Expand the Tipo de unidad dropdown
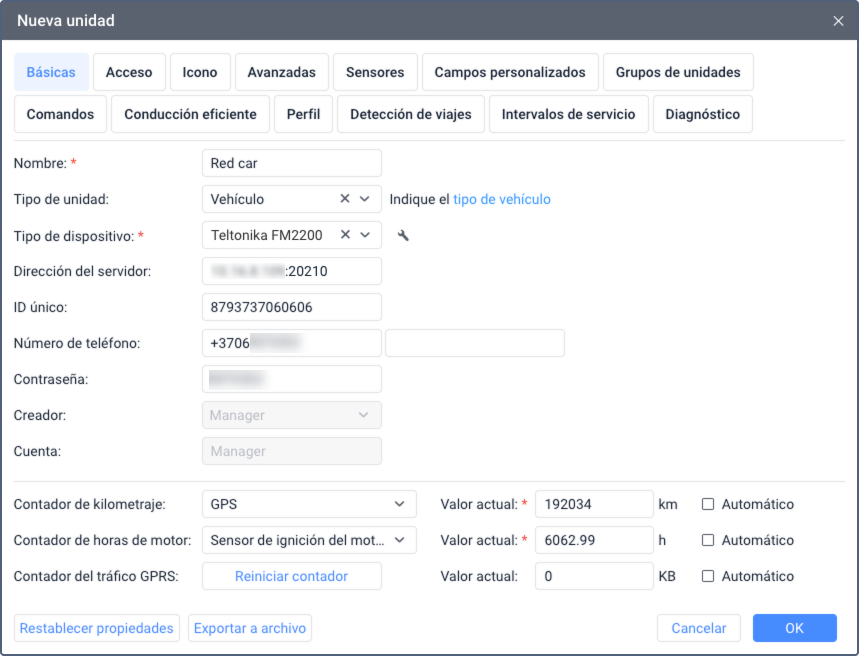Screen dimensions: 859x656 (x=365, y=199)
